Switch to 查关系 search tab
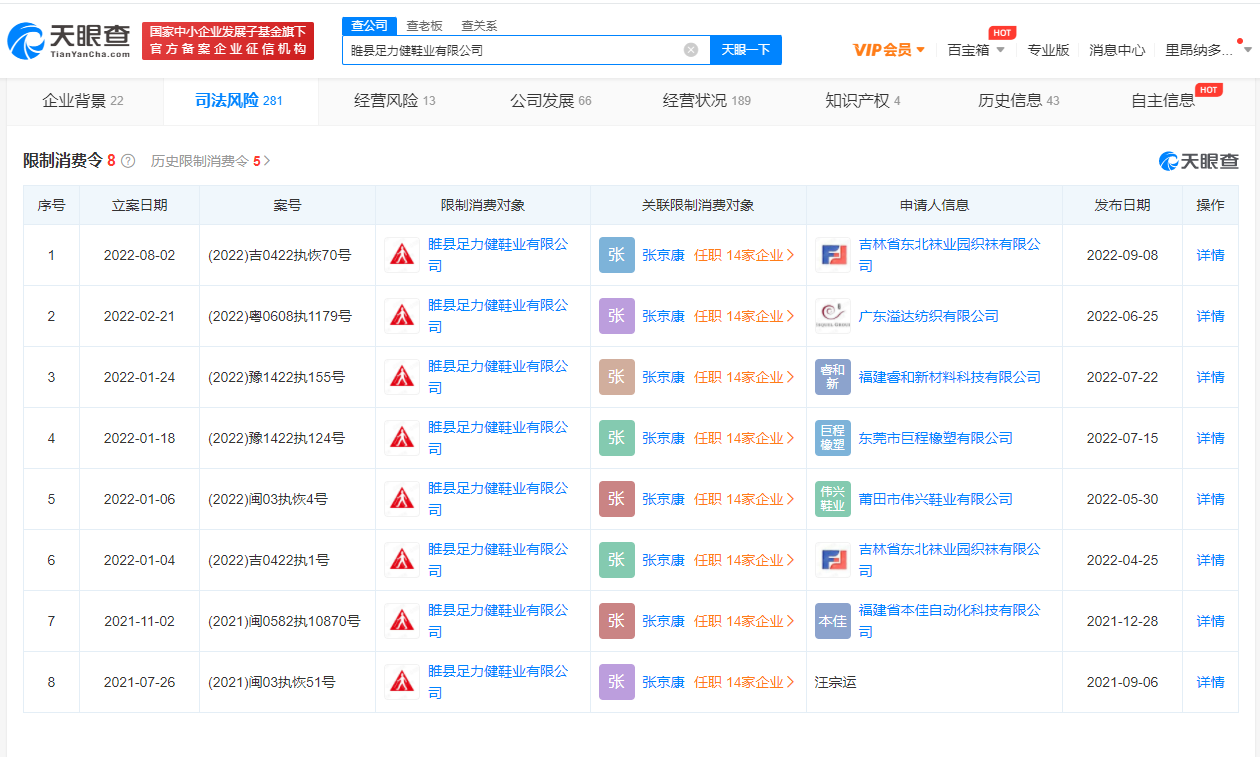The width and height of the screenshot is (1260, 757). [479, 26]
